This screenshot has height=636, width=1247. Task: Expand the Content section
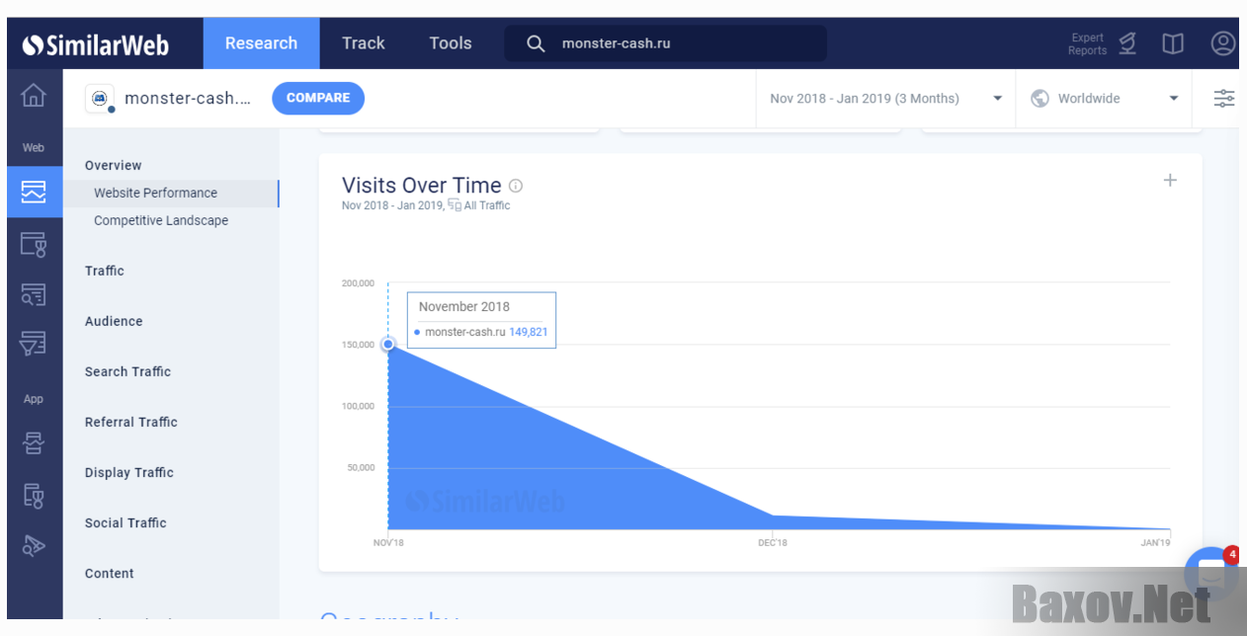point(109,574)
